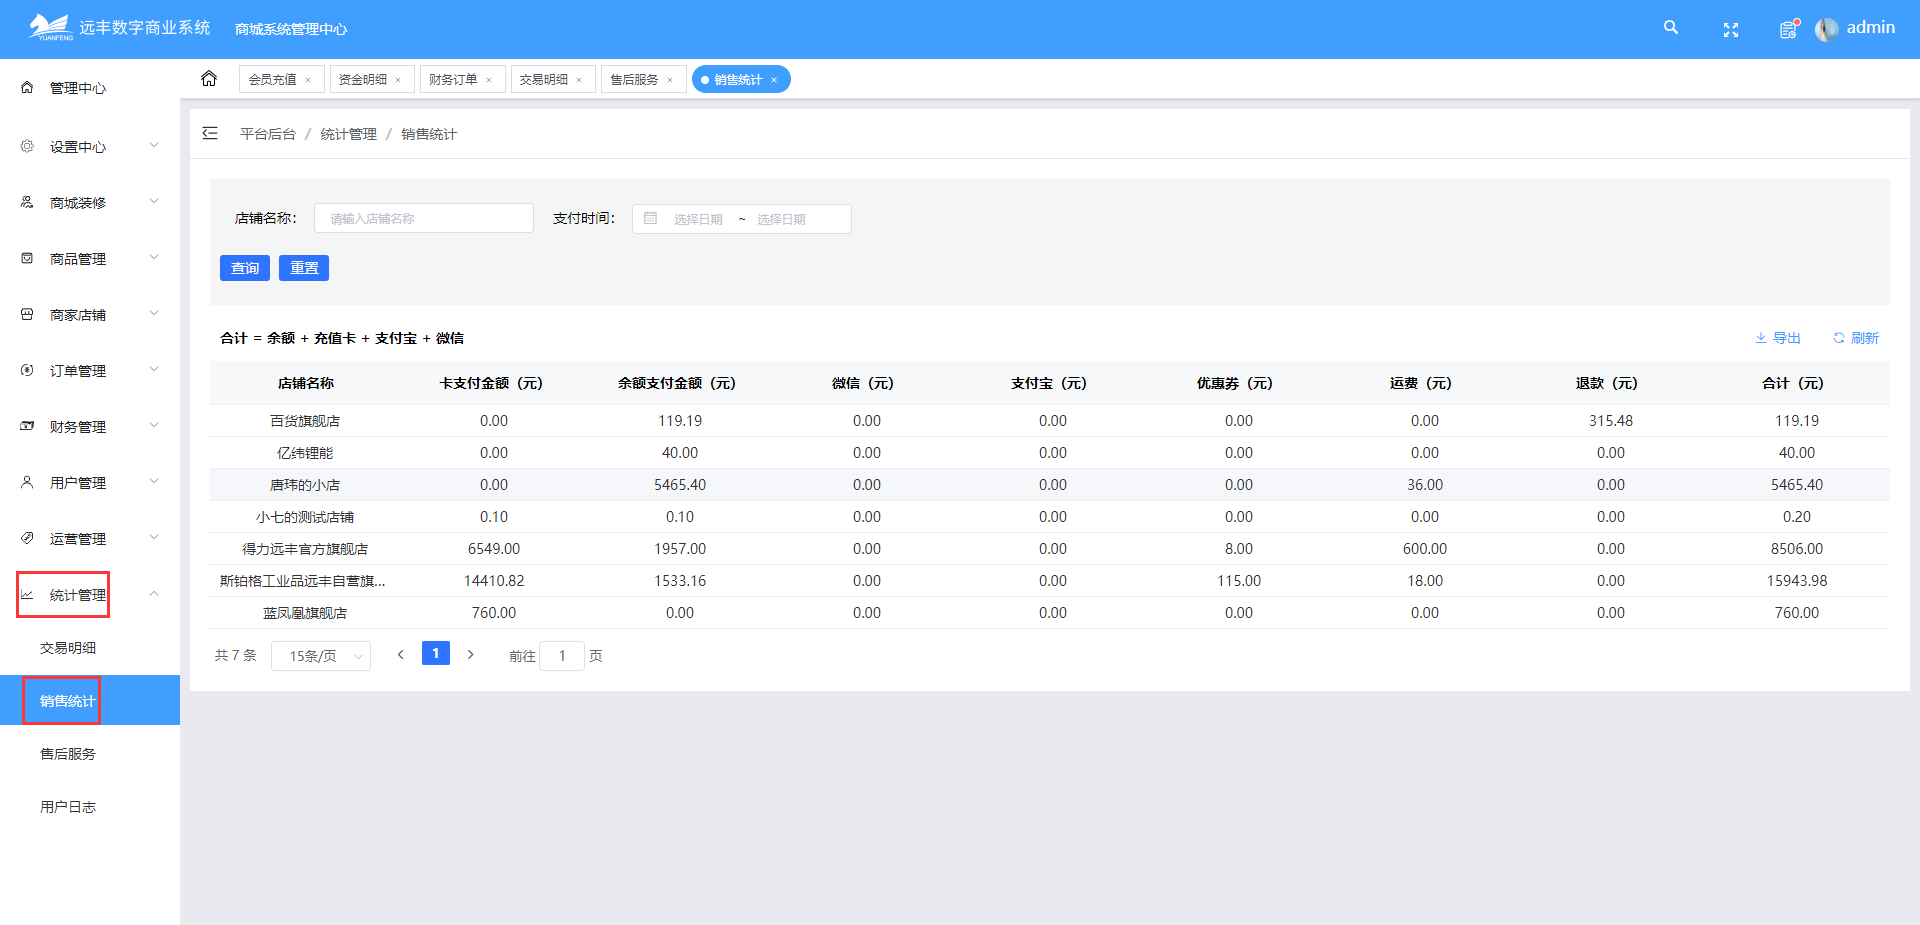Click the 设置中心 gear icon

[27, 146]
